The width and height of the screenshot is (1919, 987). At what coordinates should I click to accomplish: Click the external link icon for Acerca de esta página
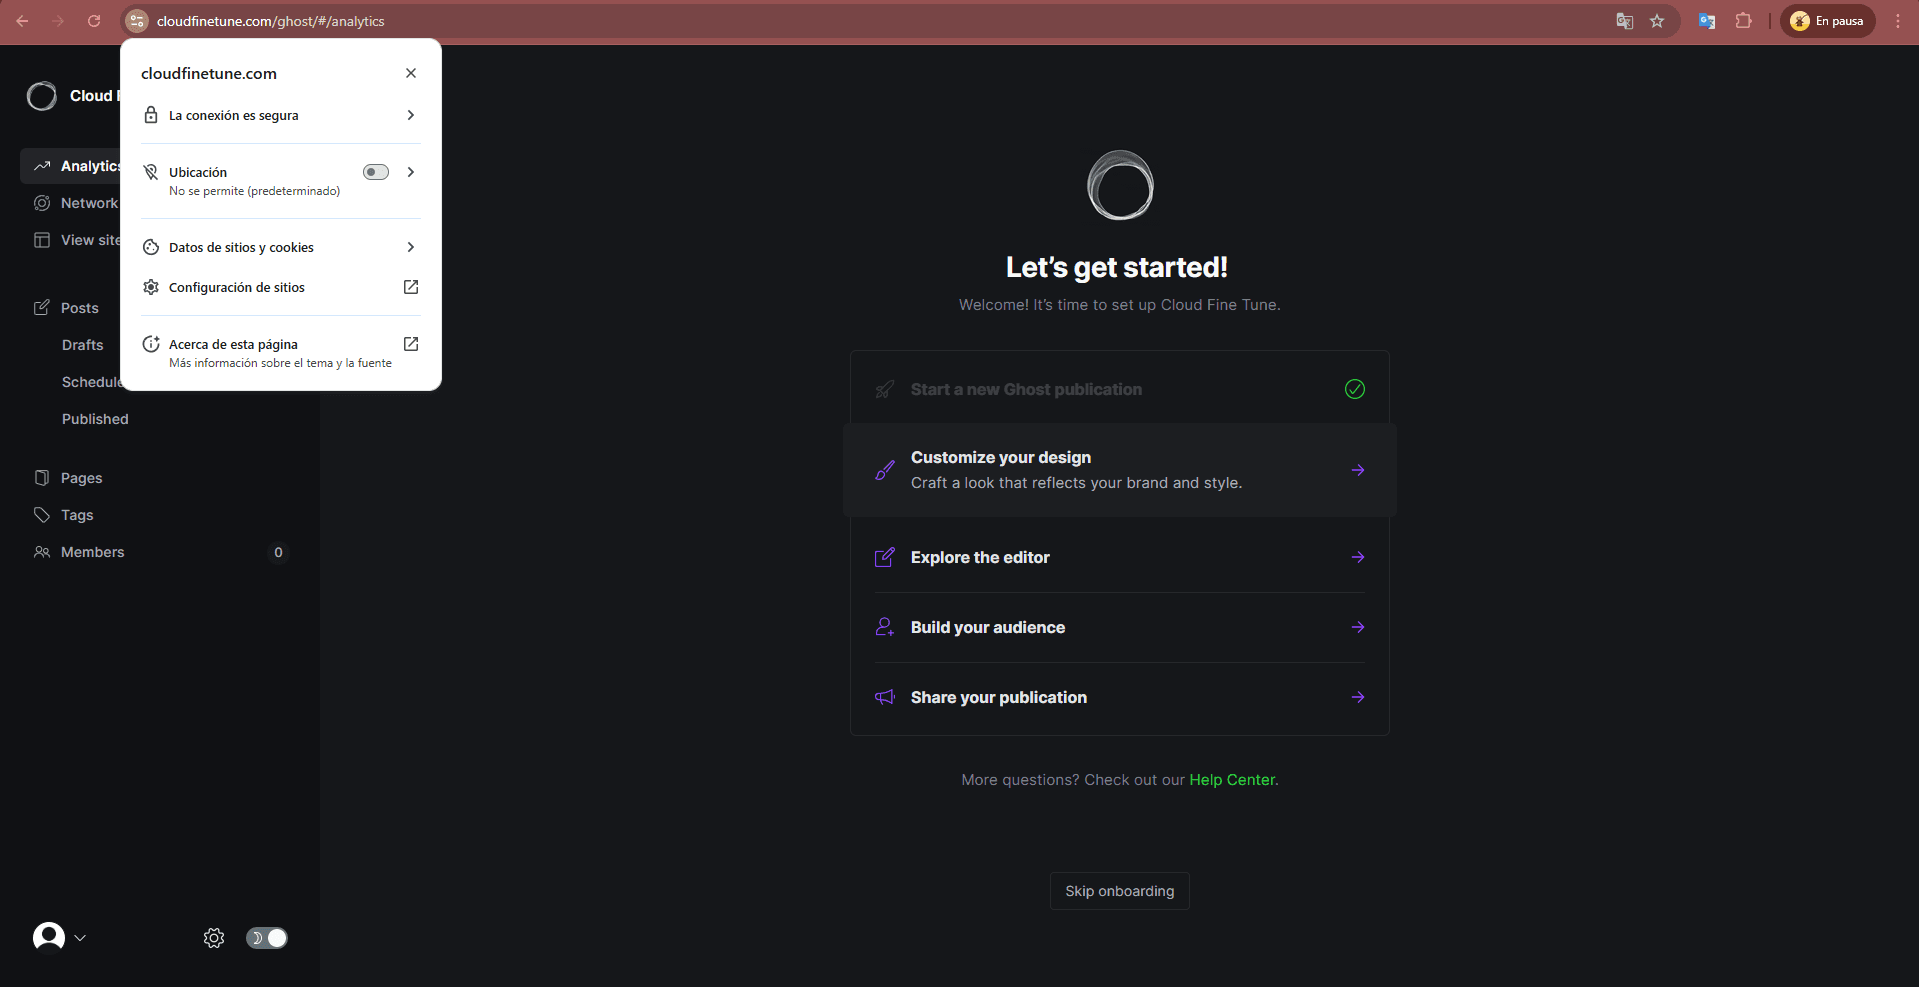point(411,344)
